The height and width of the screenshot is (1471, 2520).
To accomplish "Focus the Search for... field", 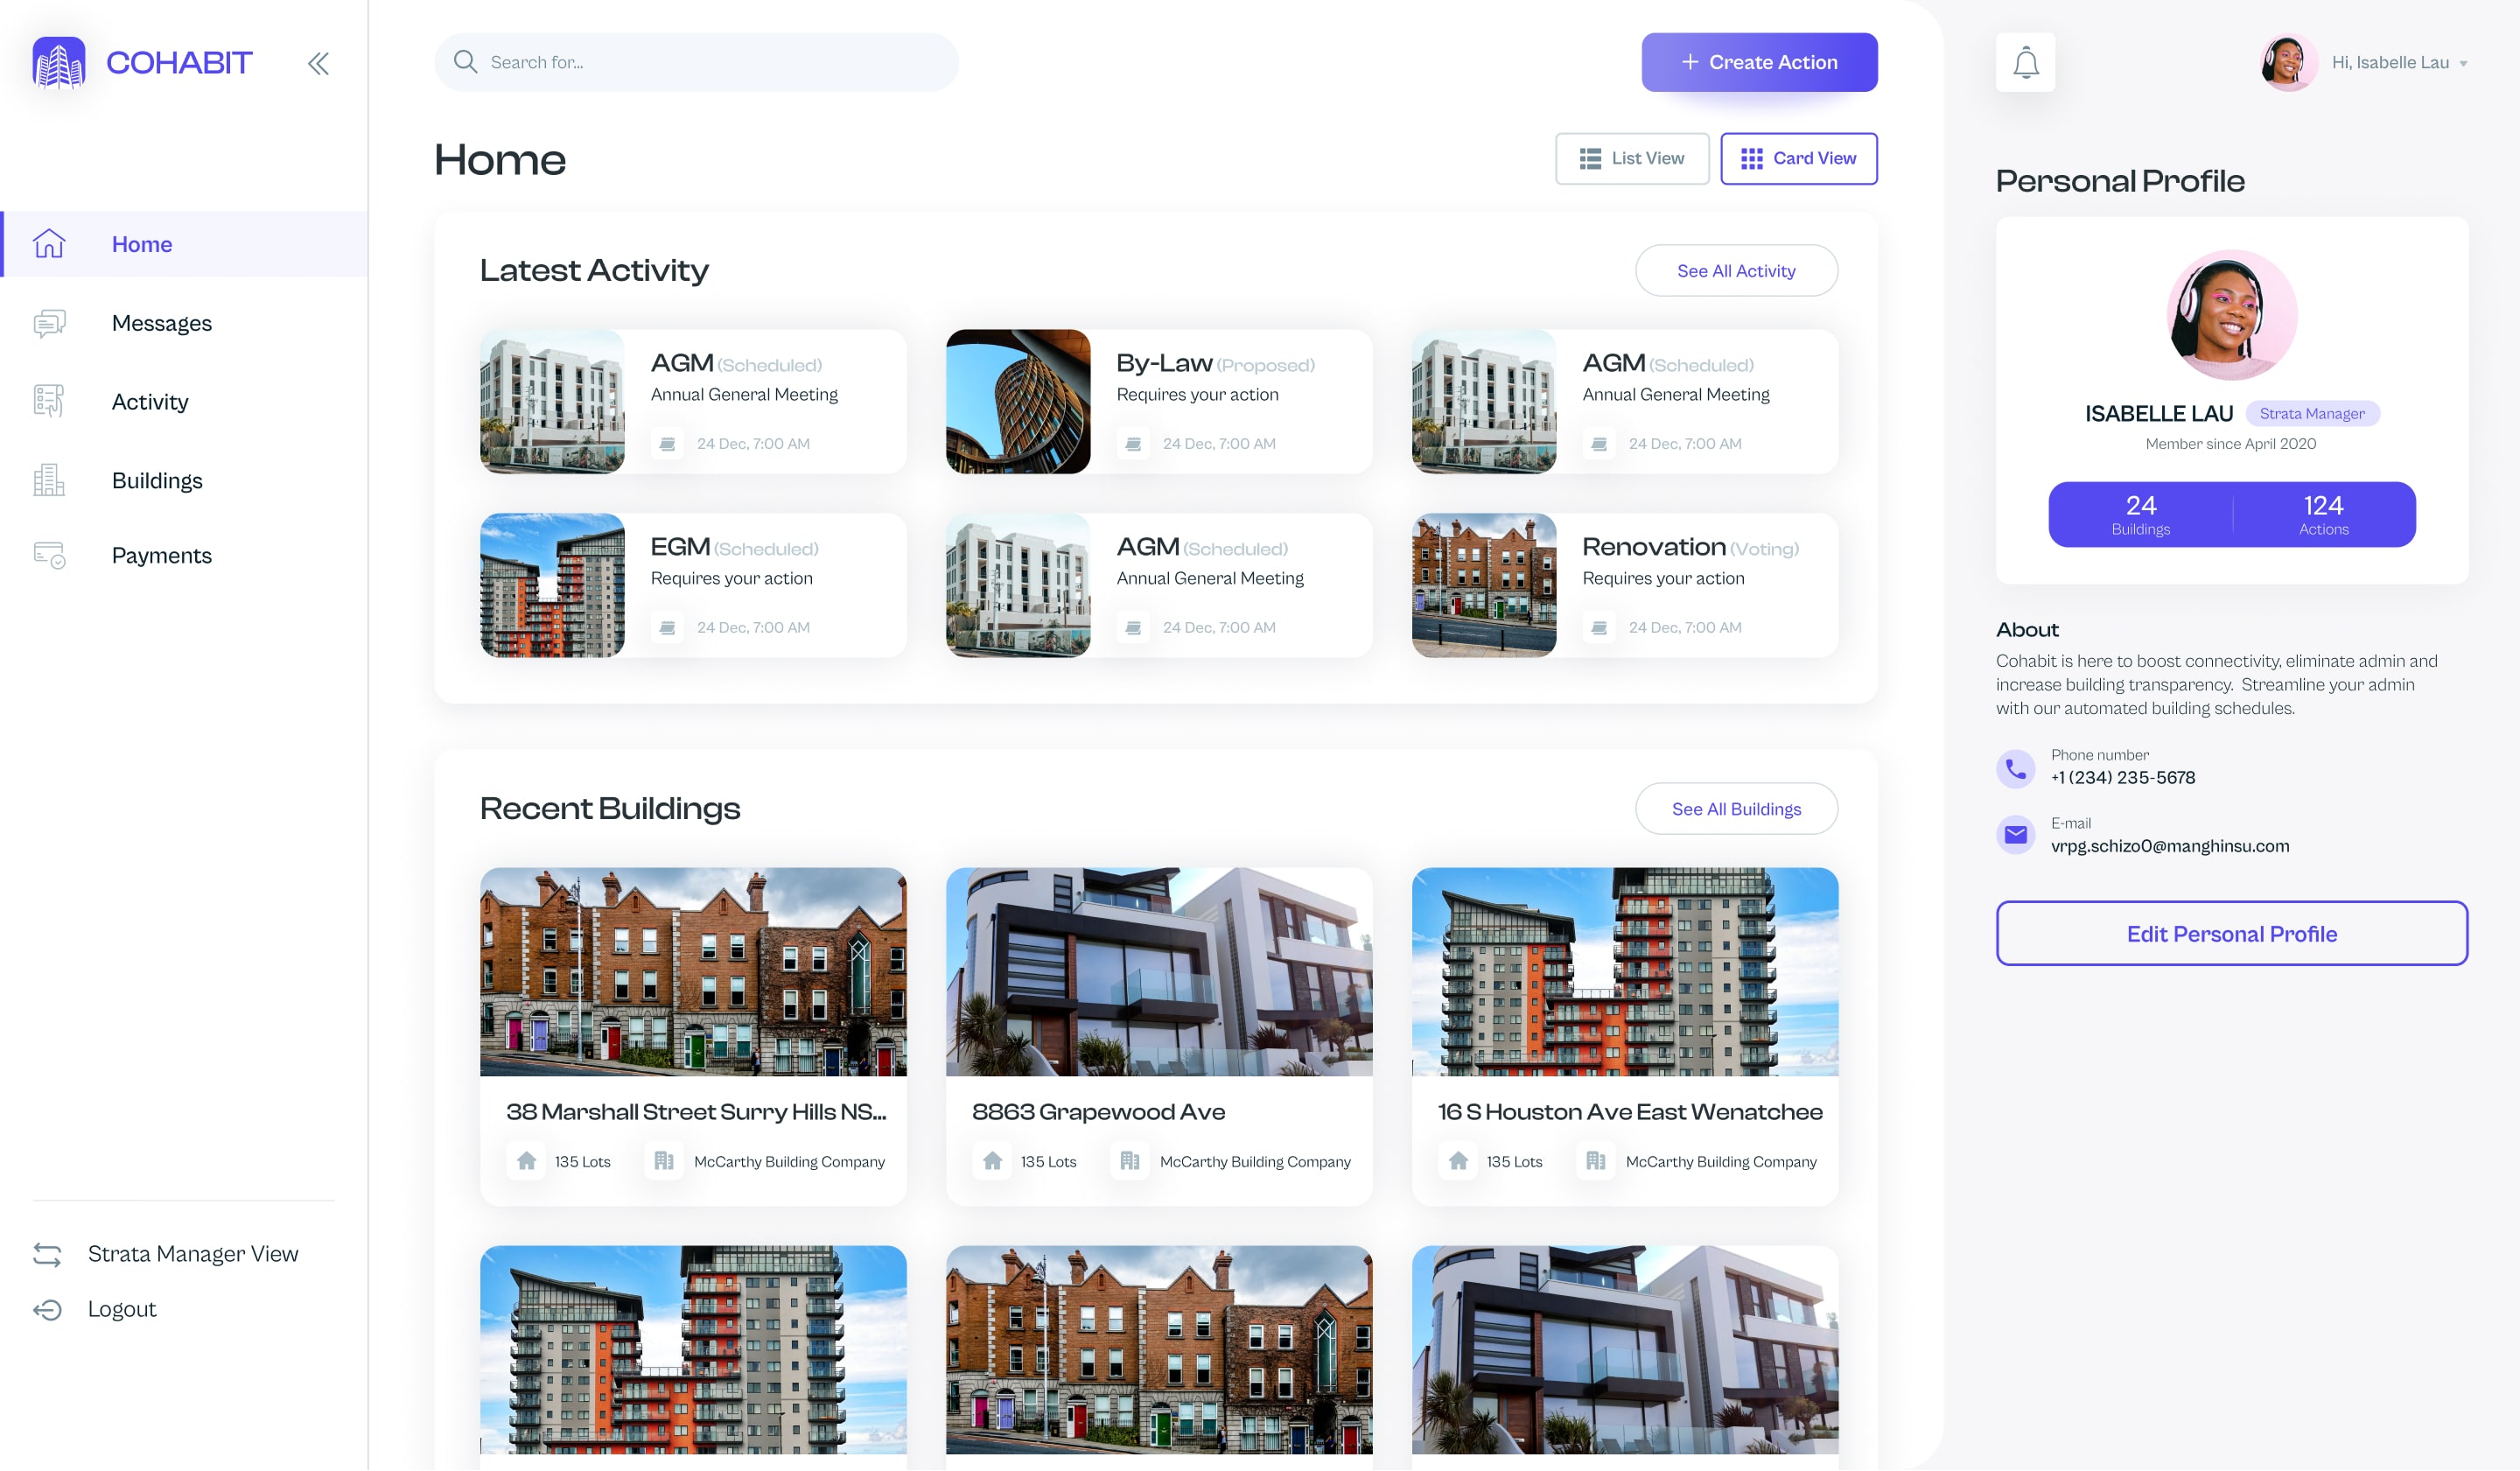I will [x=696, y=62].
